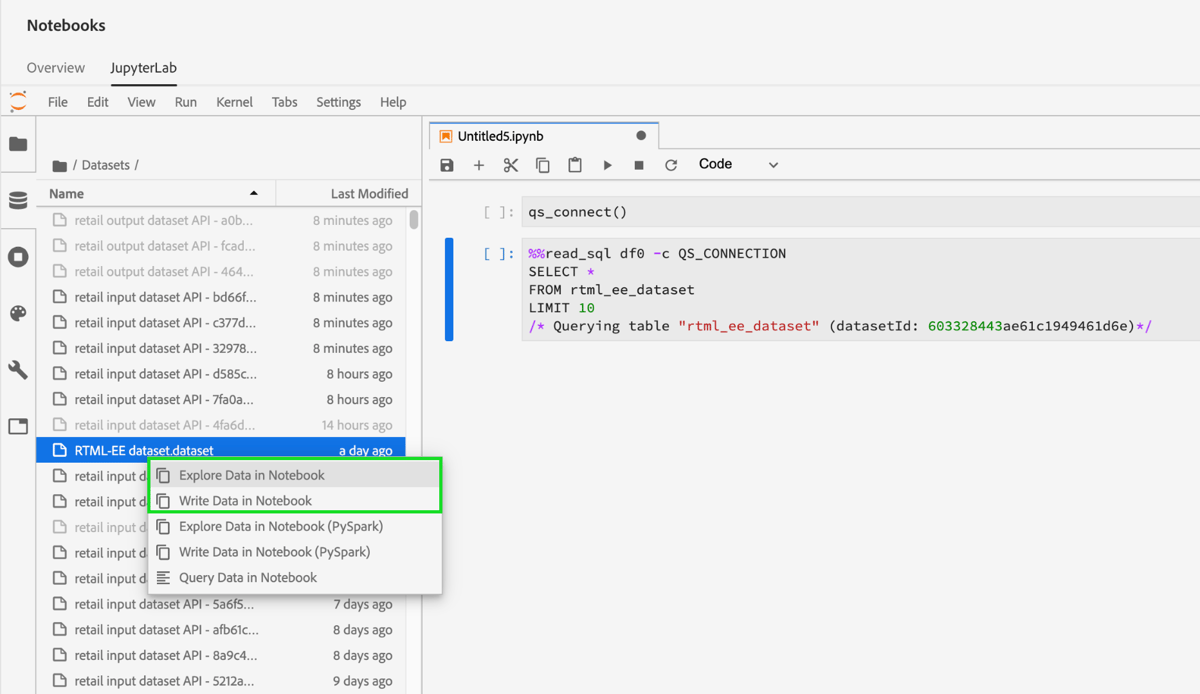1200x694 pixels.
Task: Copy the selected cell
Action: [543, 164]
